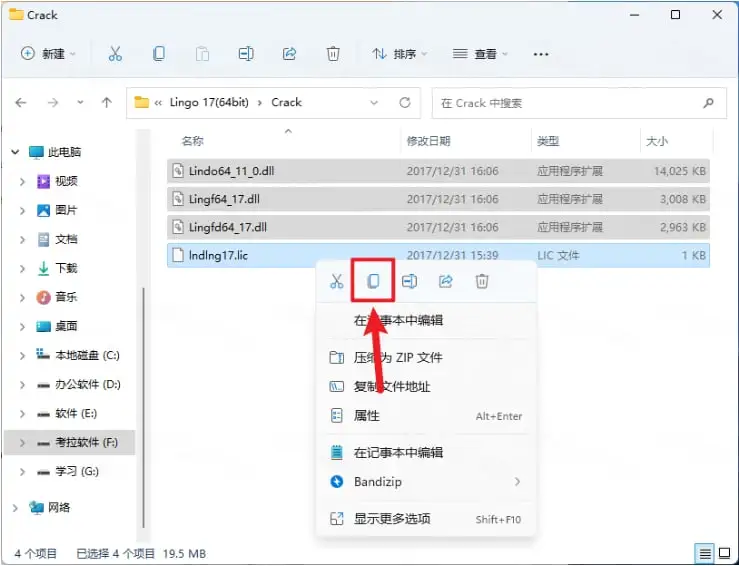739x566 pixels.
Task: Click the toolbar Share icon
Action: click(x=289, y=54)
